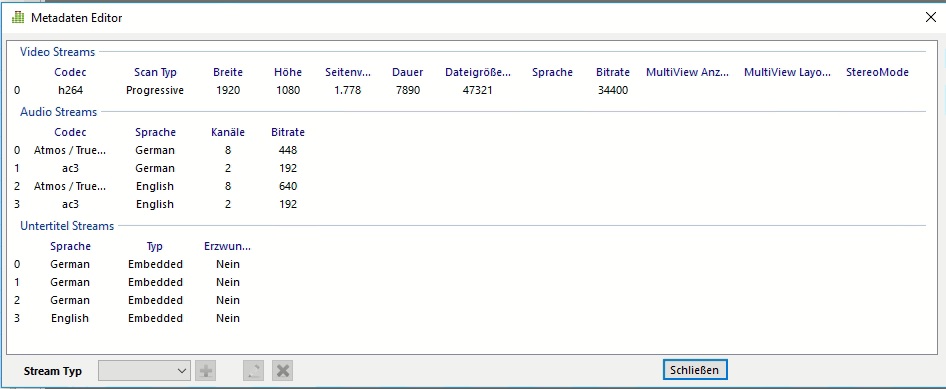The height and width of the screenshot is (389, 946).
Task: Click the add stream plus icon
Action: [x=206, y=371]
